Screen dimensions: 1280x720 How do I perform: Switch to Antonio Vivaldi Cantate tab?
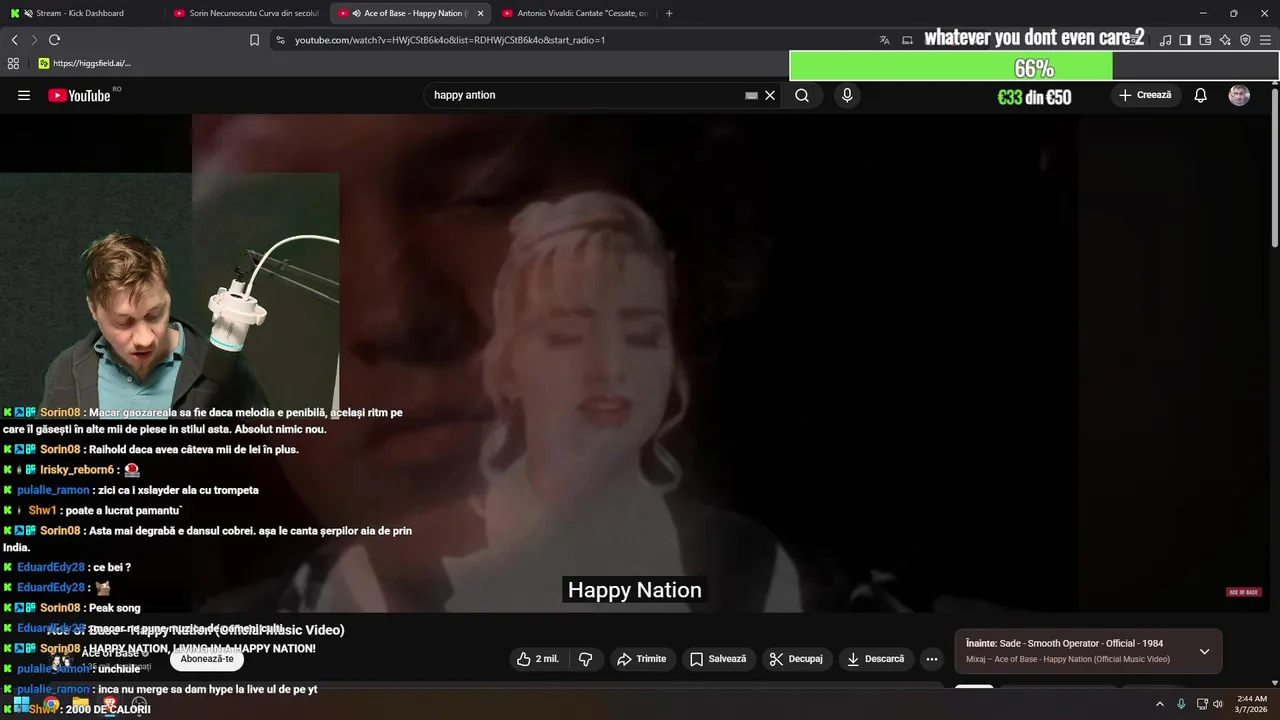575,13
